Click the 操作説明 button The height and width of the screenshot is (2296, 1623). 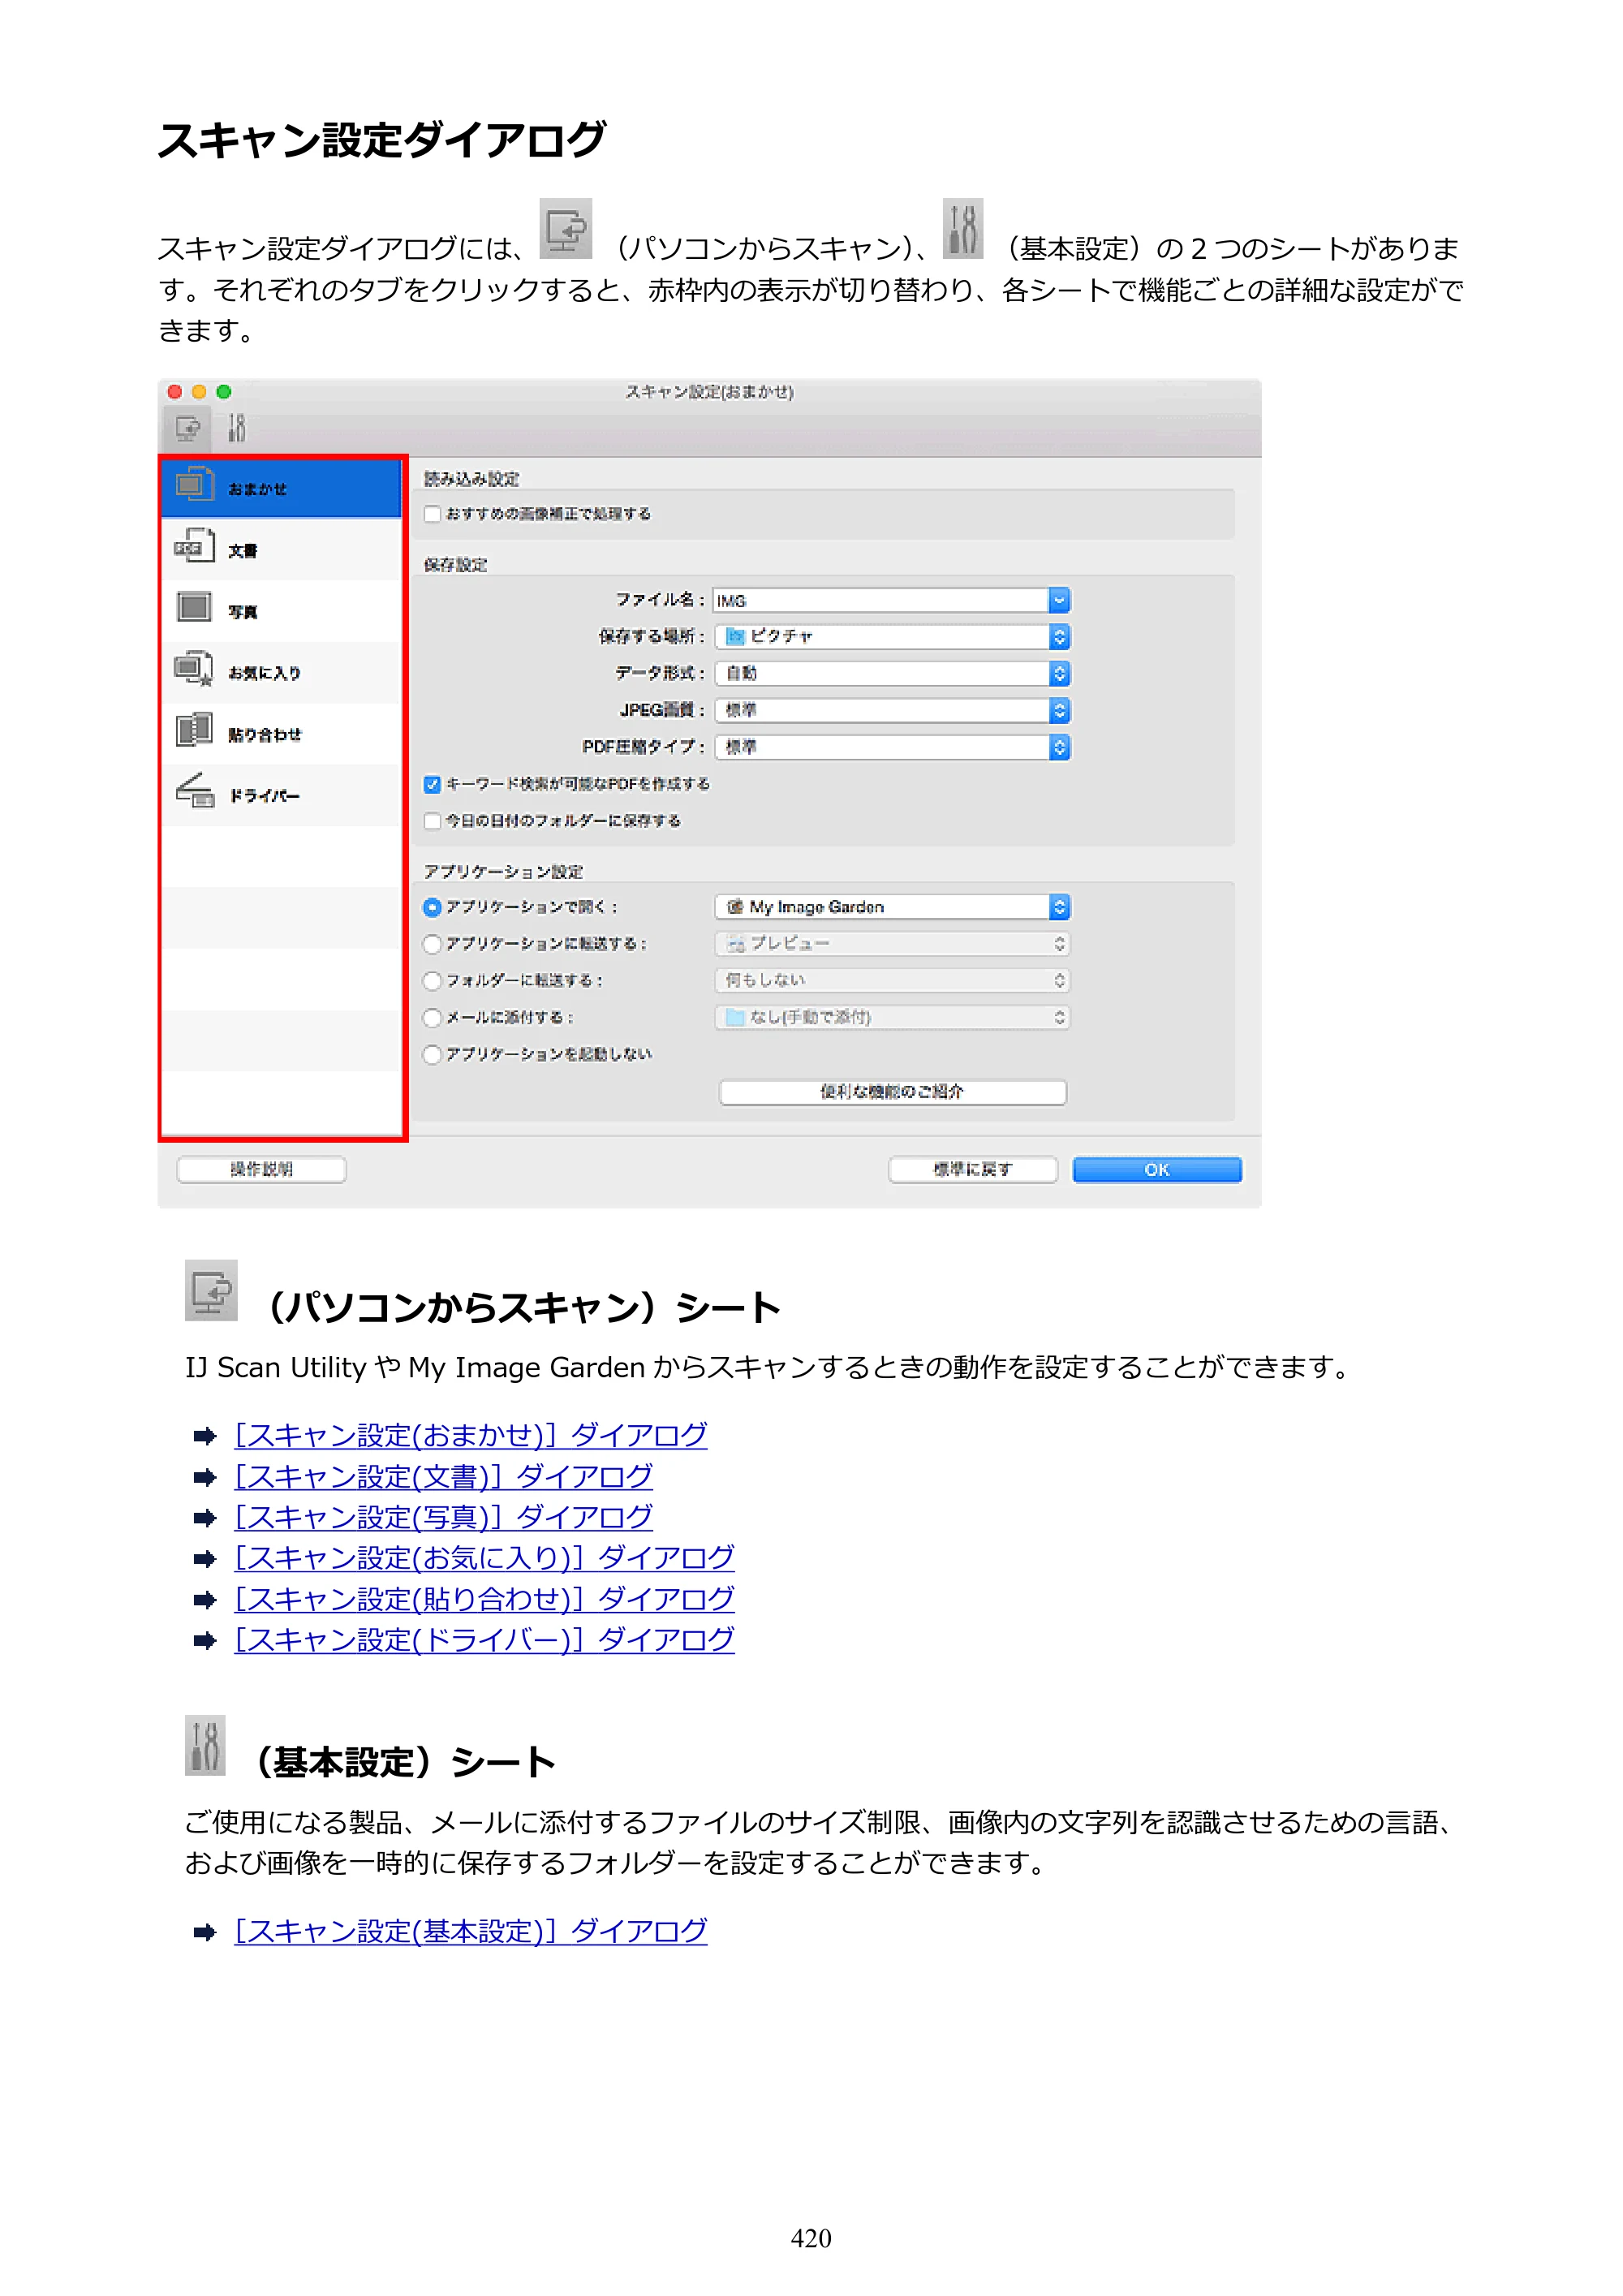[x=261, y=1169]
